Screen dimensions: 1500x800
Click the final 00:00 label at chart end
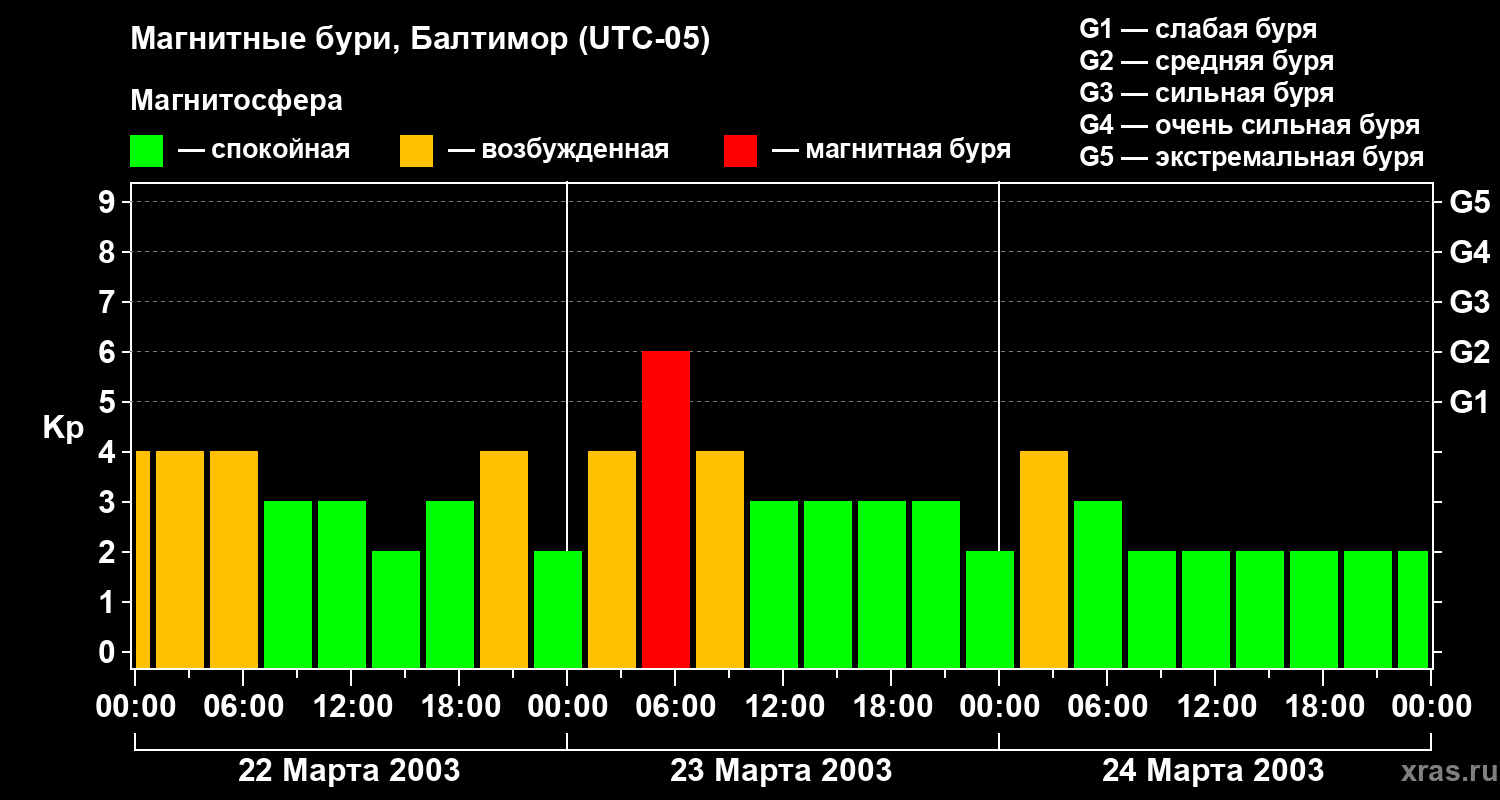1431,707
